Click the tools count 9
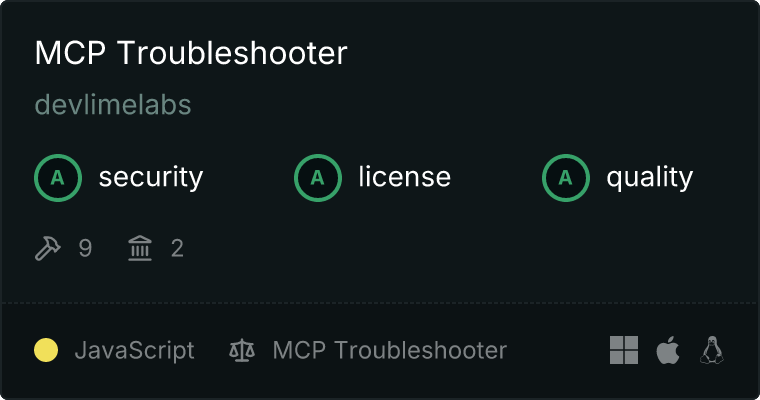760x400 pixels. (85, 248)
